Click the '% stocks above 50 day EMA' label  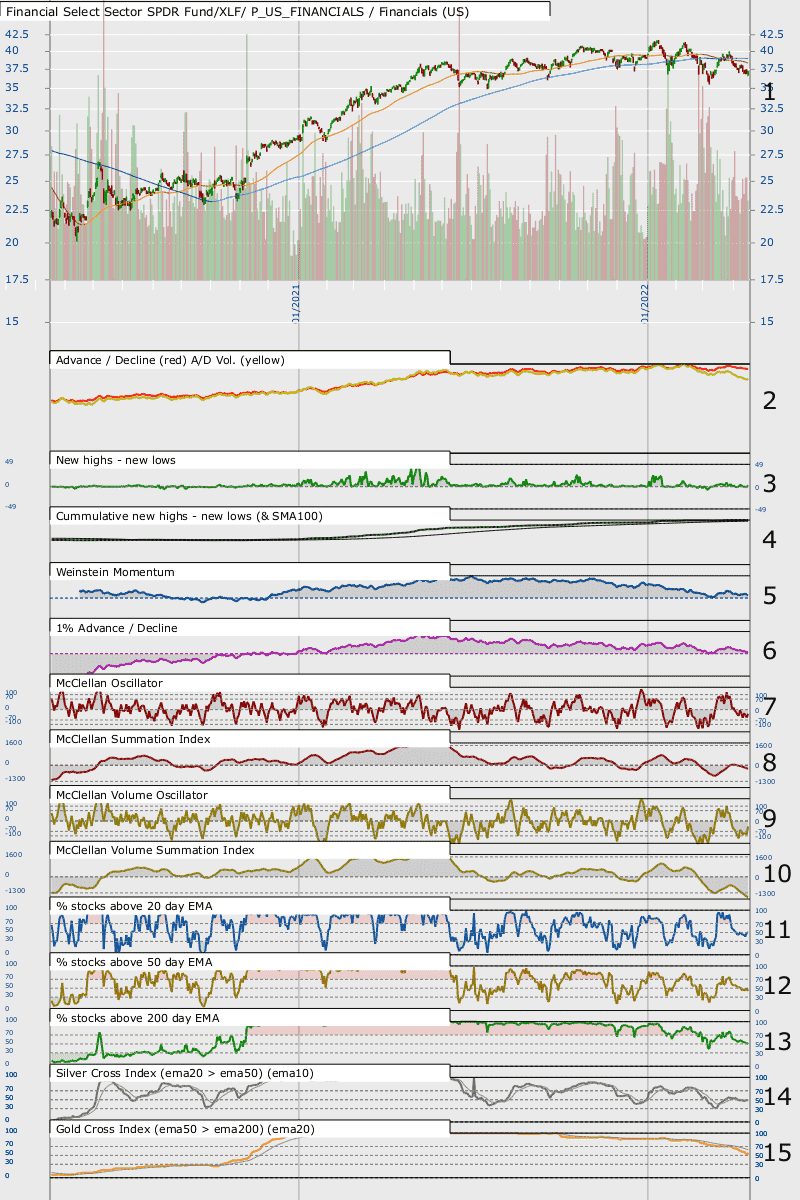[x=135, y=962]
